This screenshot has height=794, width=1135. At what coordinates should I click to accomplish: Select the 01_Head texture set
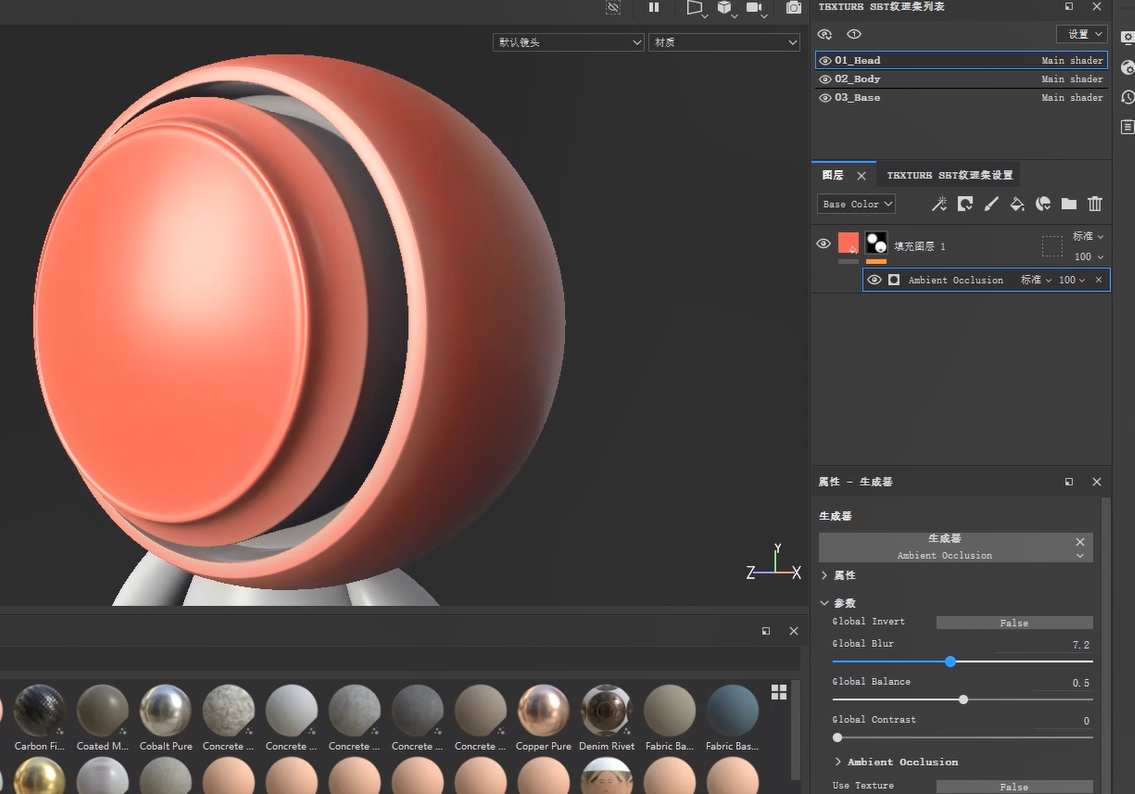(961, 61)
